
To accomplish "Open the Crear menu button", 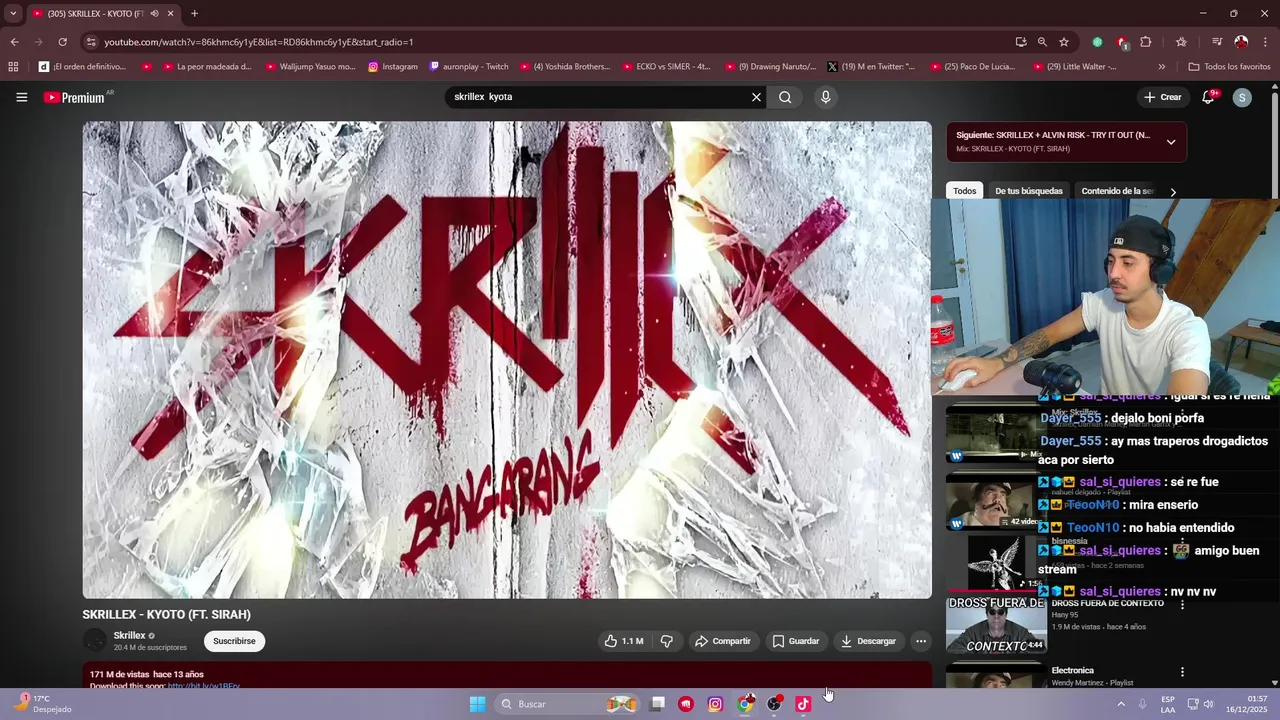I will (x=1163, y=97).
